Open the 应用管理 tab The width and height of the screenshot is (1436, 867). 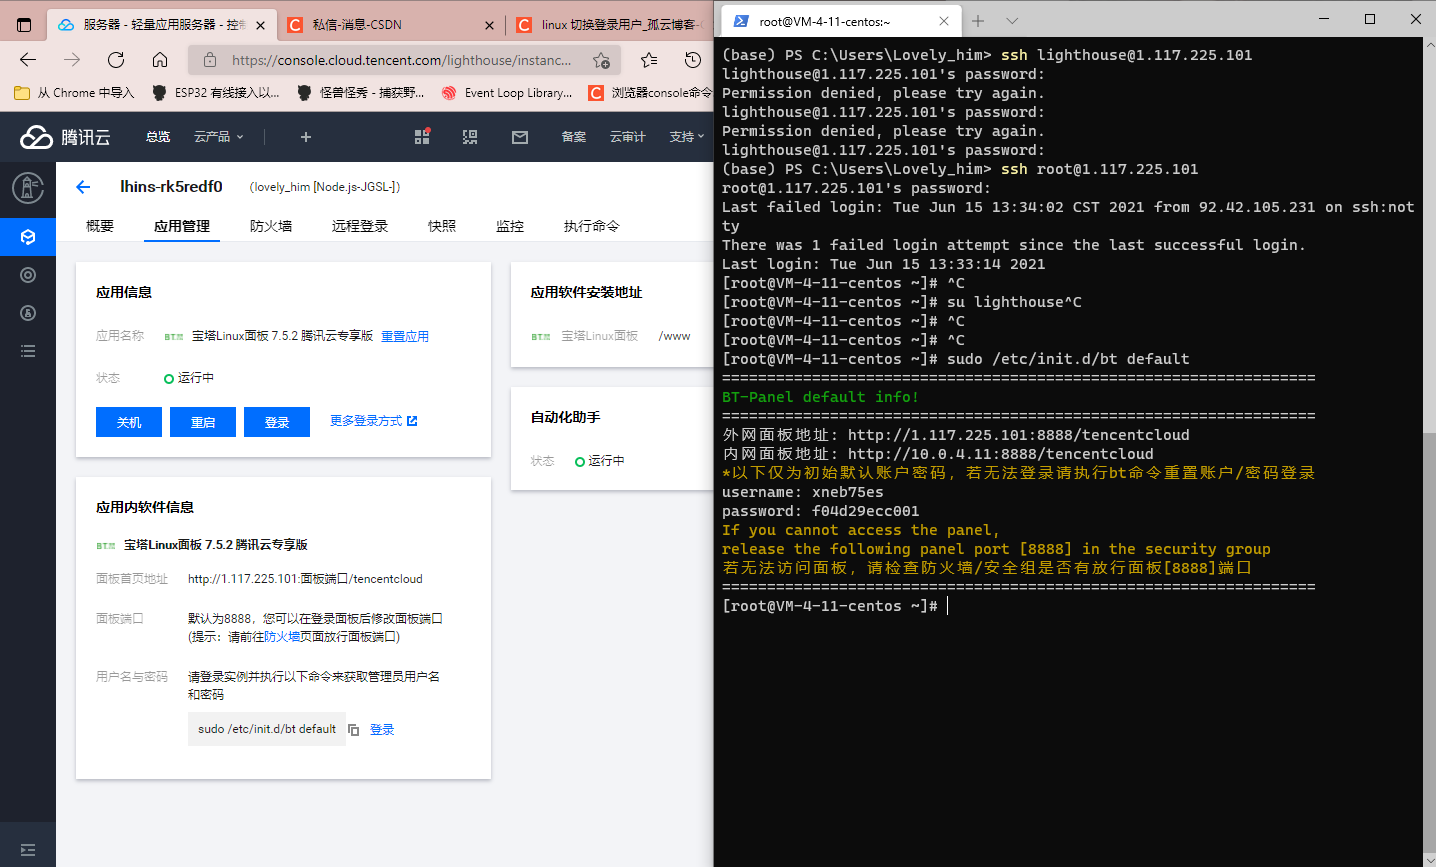click(182, 226)
